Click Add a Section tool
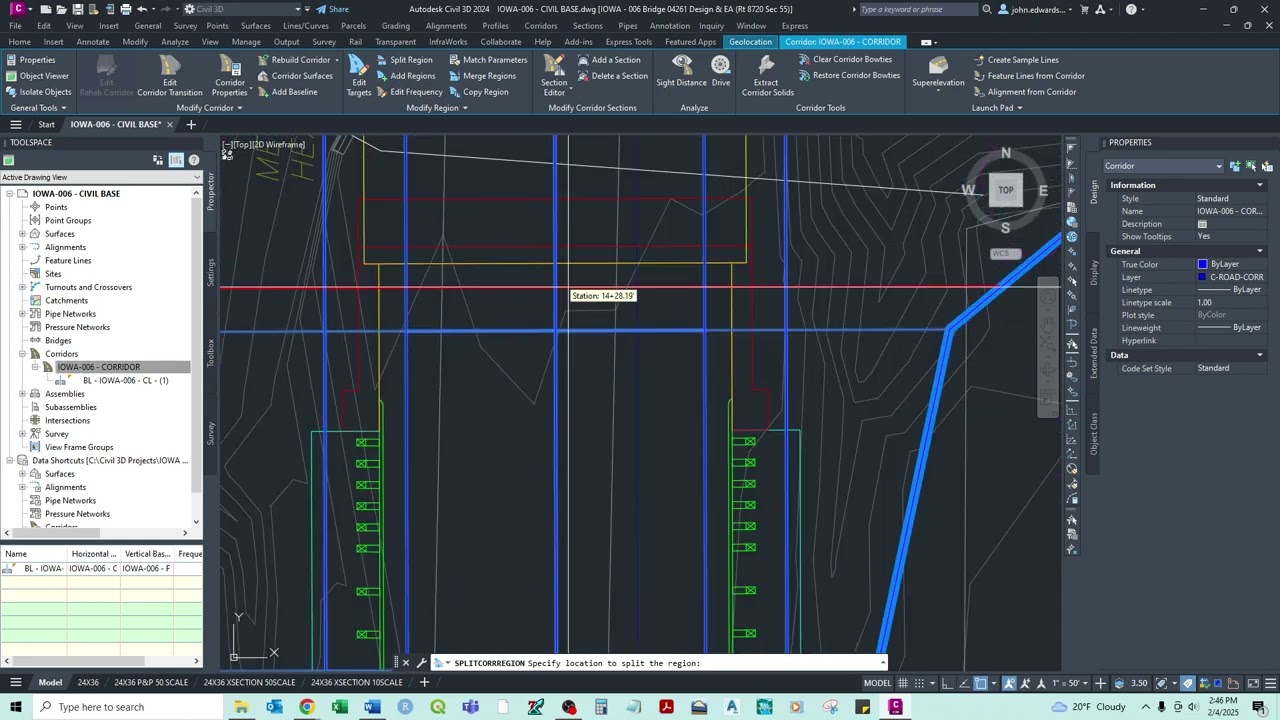Screen dimensions: 1280x720 609,60
